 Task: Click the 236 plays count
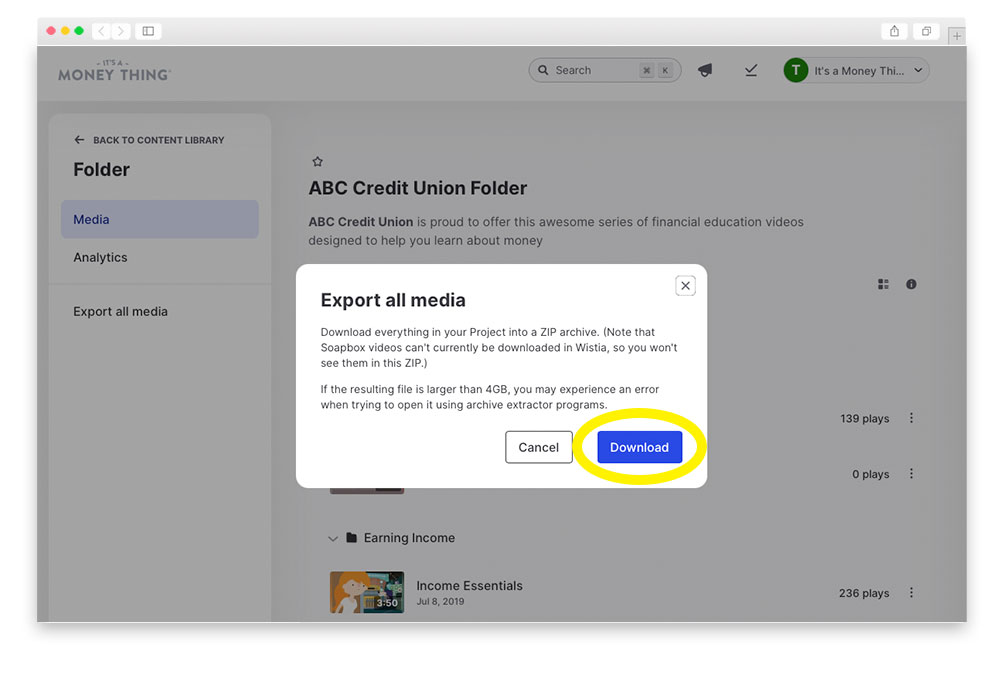[864, 593]
